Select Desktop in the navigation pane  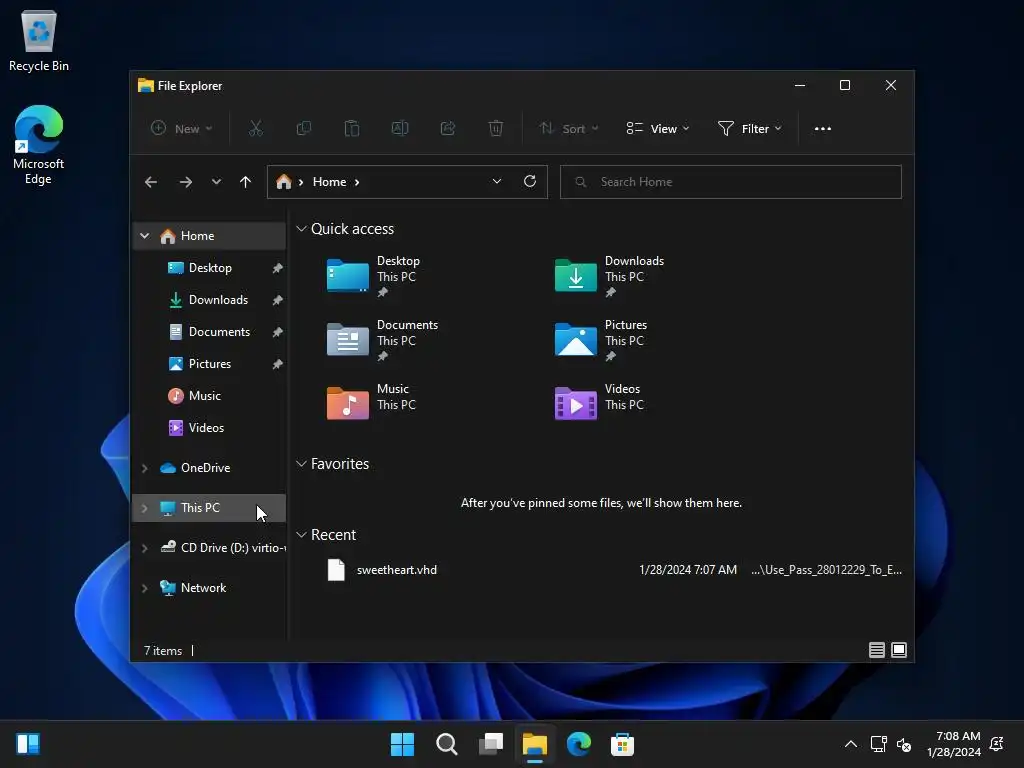point(210,268)
